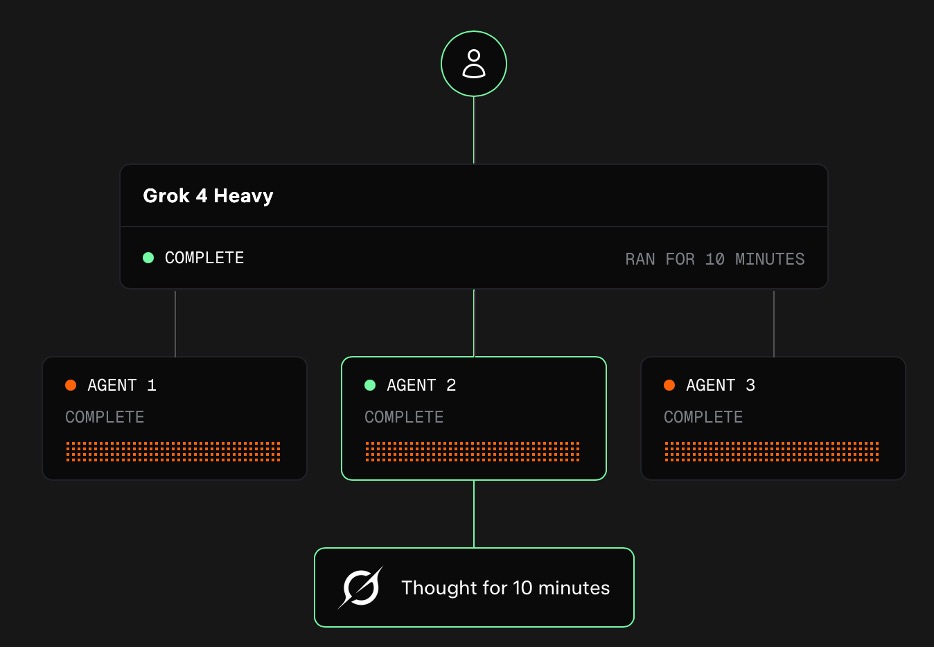Viewport: 934px width, 648px height.
Task: Click the Agent 2 dotted progress bar
Action: 472,451
